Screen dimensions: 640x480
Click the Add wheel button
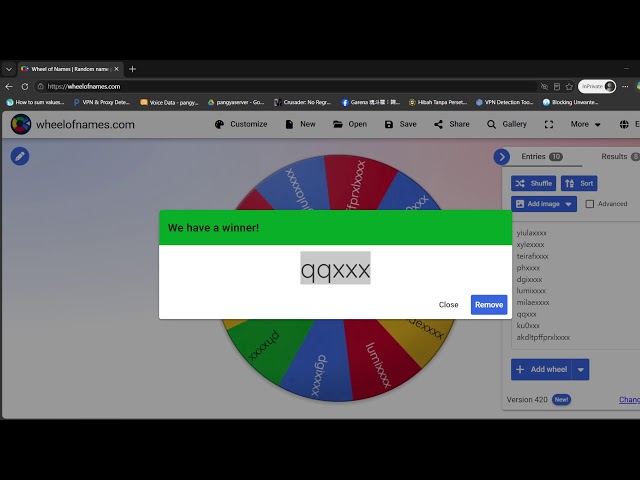[541, 369]
